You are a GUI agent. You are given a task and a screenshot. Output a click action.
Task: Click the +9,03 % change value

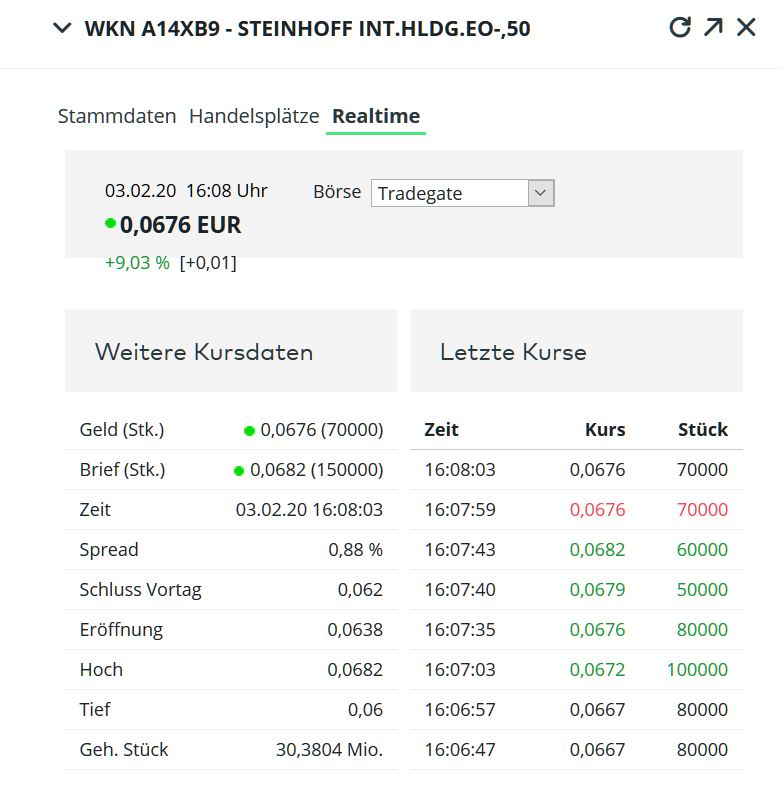coord(137,263)
